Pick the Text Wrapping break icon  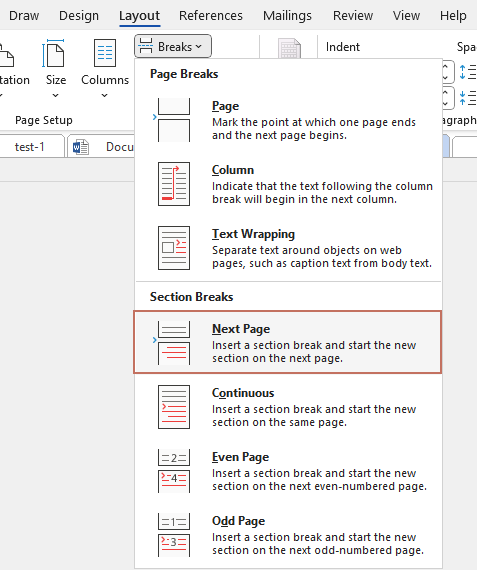coord(174,248)
